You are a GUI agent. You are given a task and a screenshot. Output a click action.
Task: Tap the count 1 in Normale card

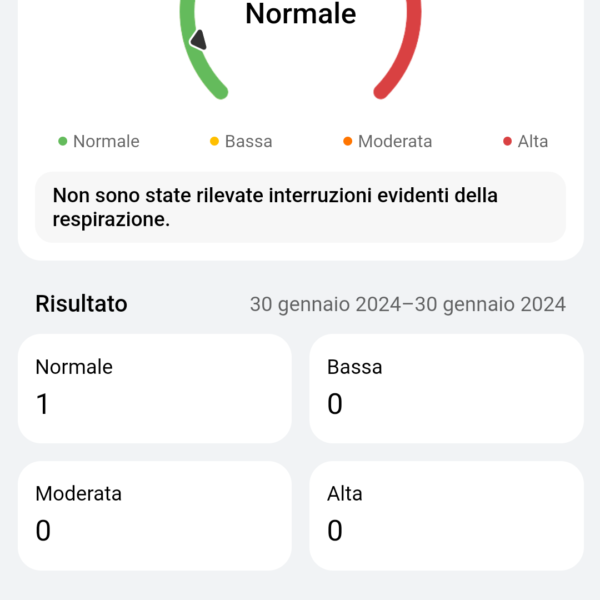coord(42,404)
